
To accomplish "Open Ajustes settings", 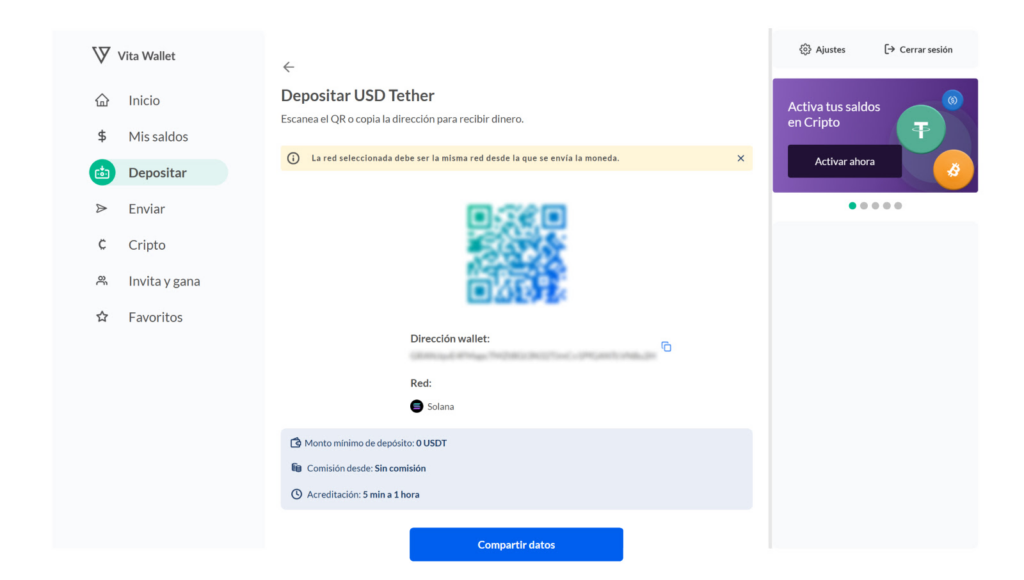I will click(x=822, y=50).
